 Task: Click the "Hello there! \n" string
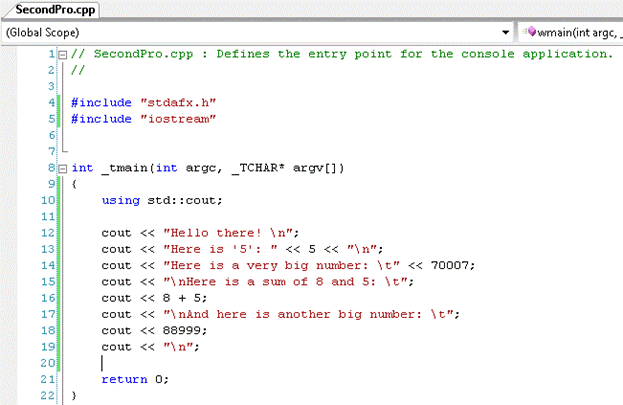click(228, 233)
